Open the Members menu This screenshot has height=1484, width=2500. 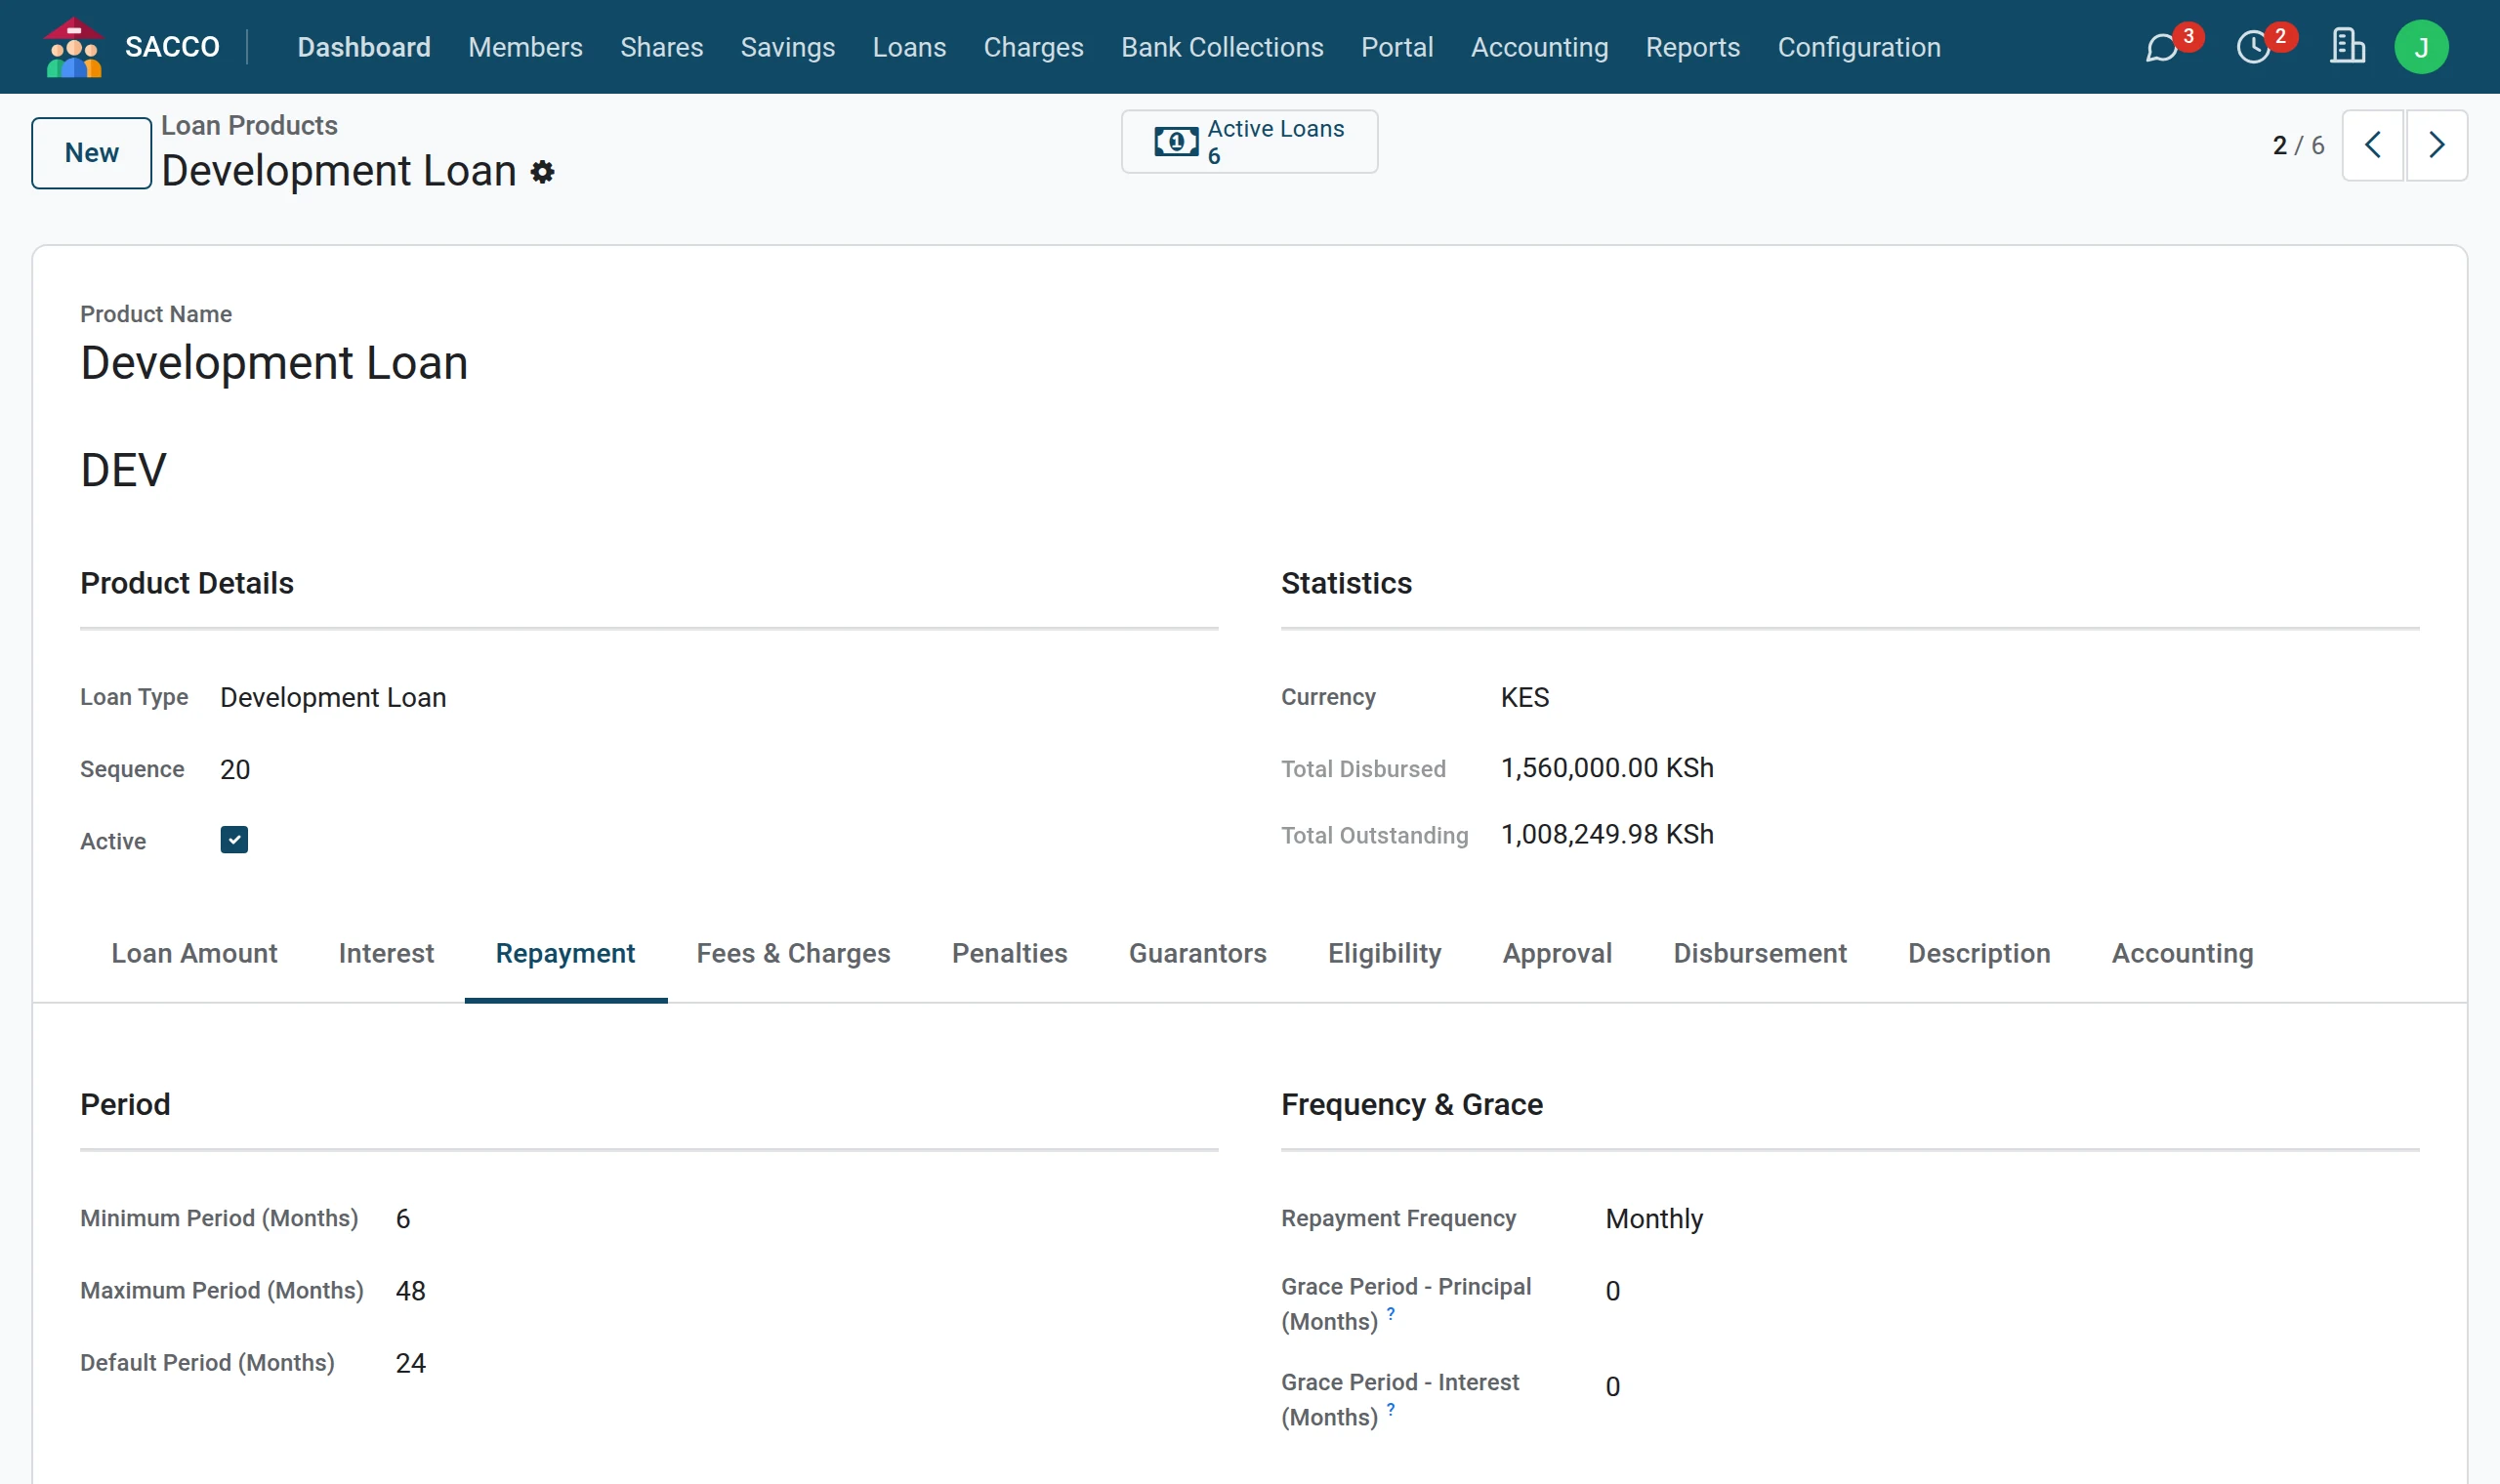(x=525, y=47)
